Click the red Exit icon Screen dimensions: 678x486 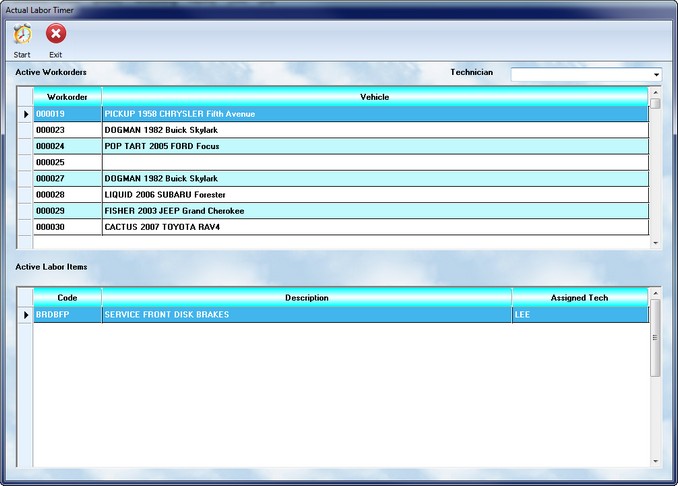(x=56, y=36)
